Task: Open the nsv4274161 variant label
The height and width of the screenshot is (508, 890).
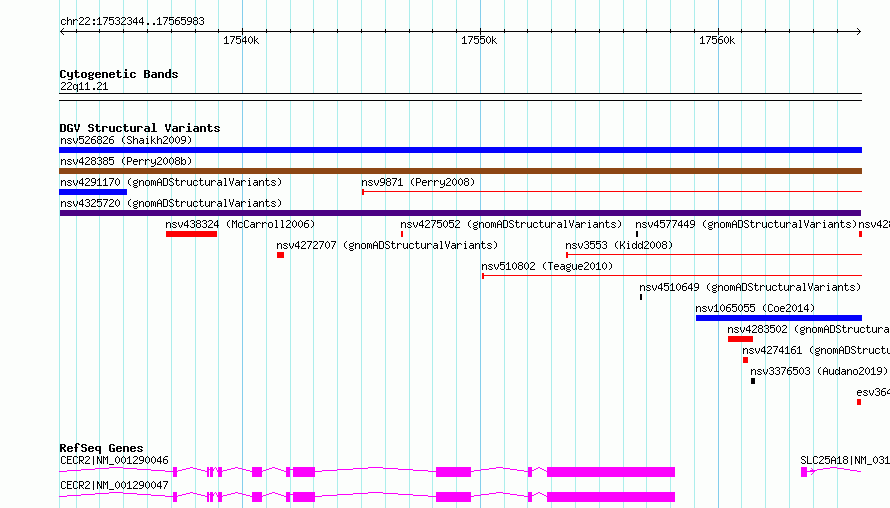Action: point(816,350)
